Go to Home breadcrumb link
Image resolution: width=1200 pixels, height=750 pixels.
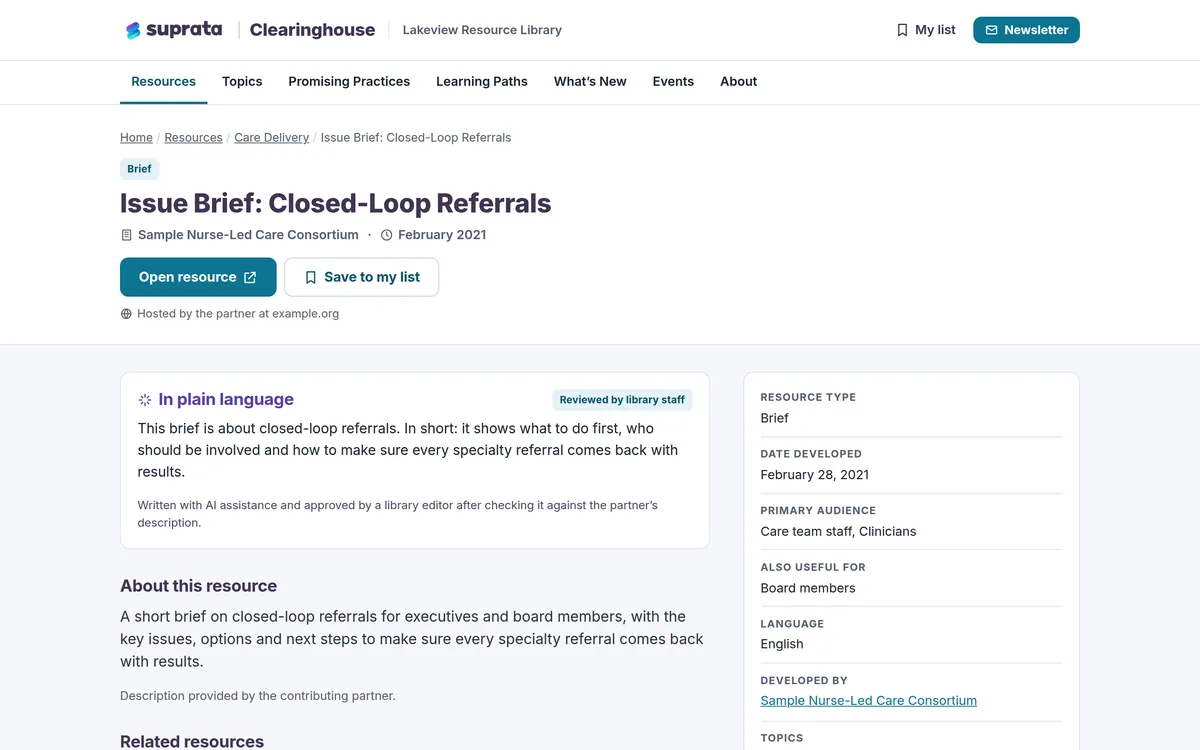coord(136,138)
